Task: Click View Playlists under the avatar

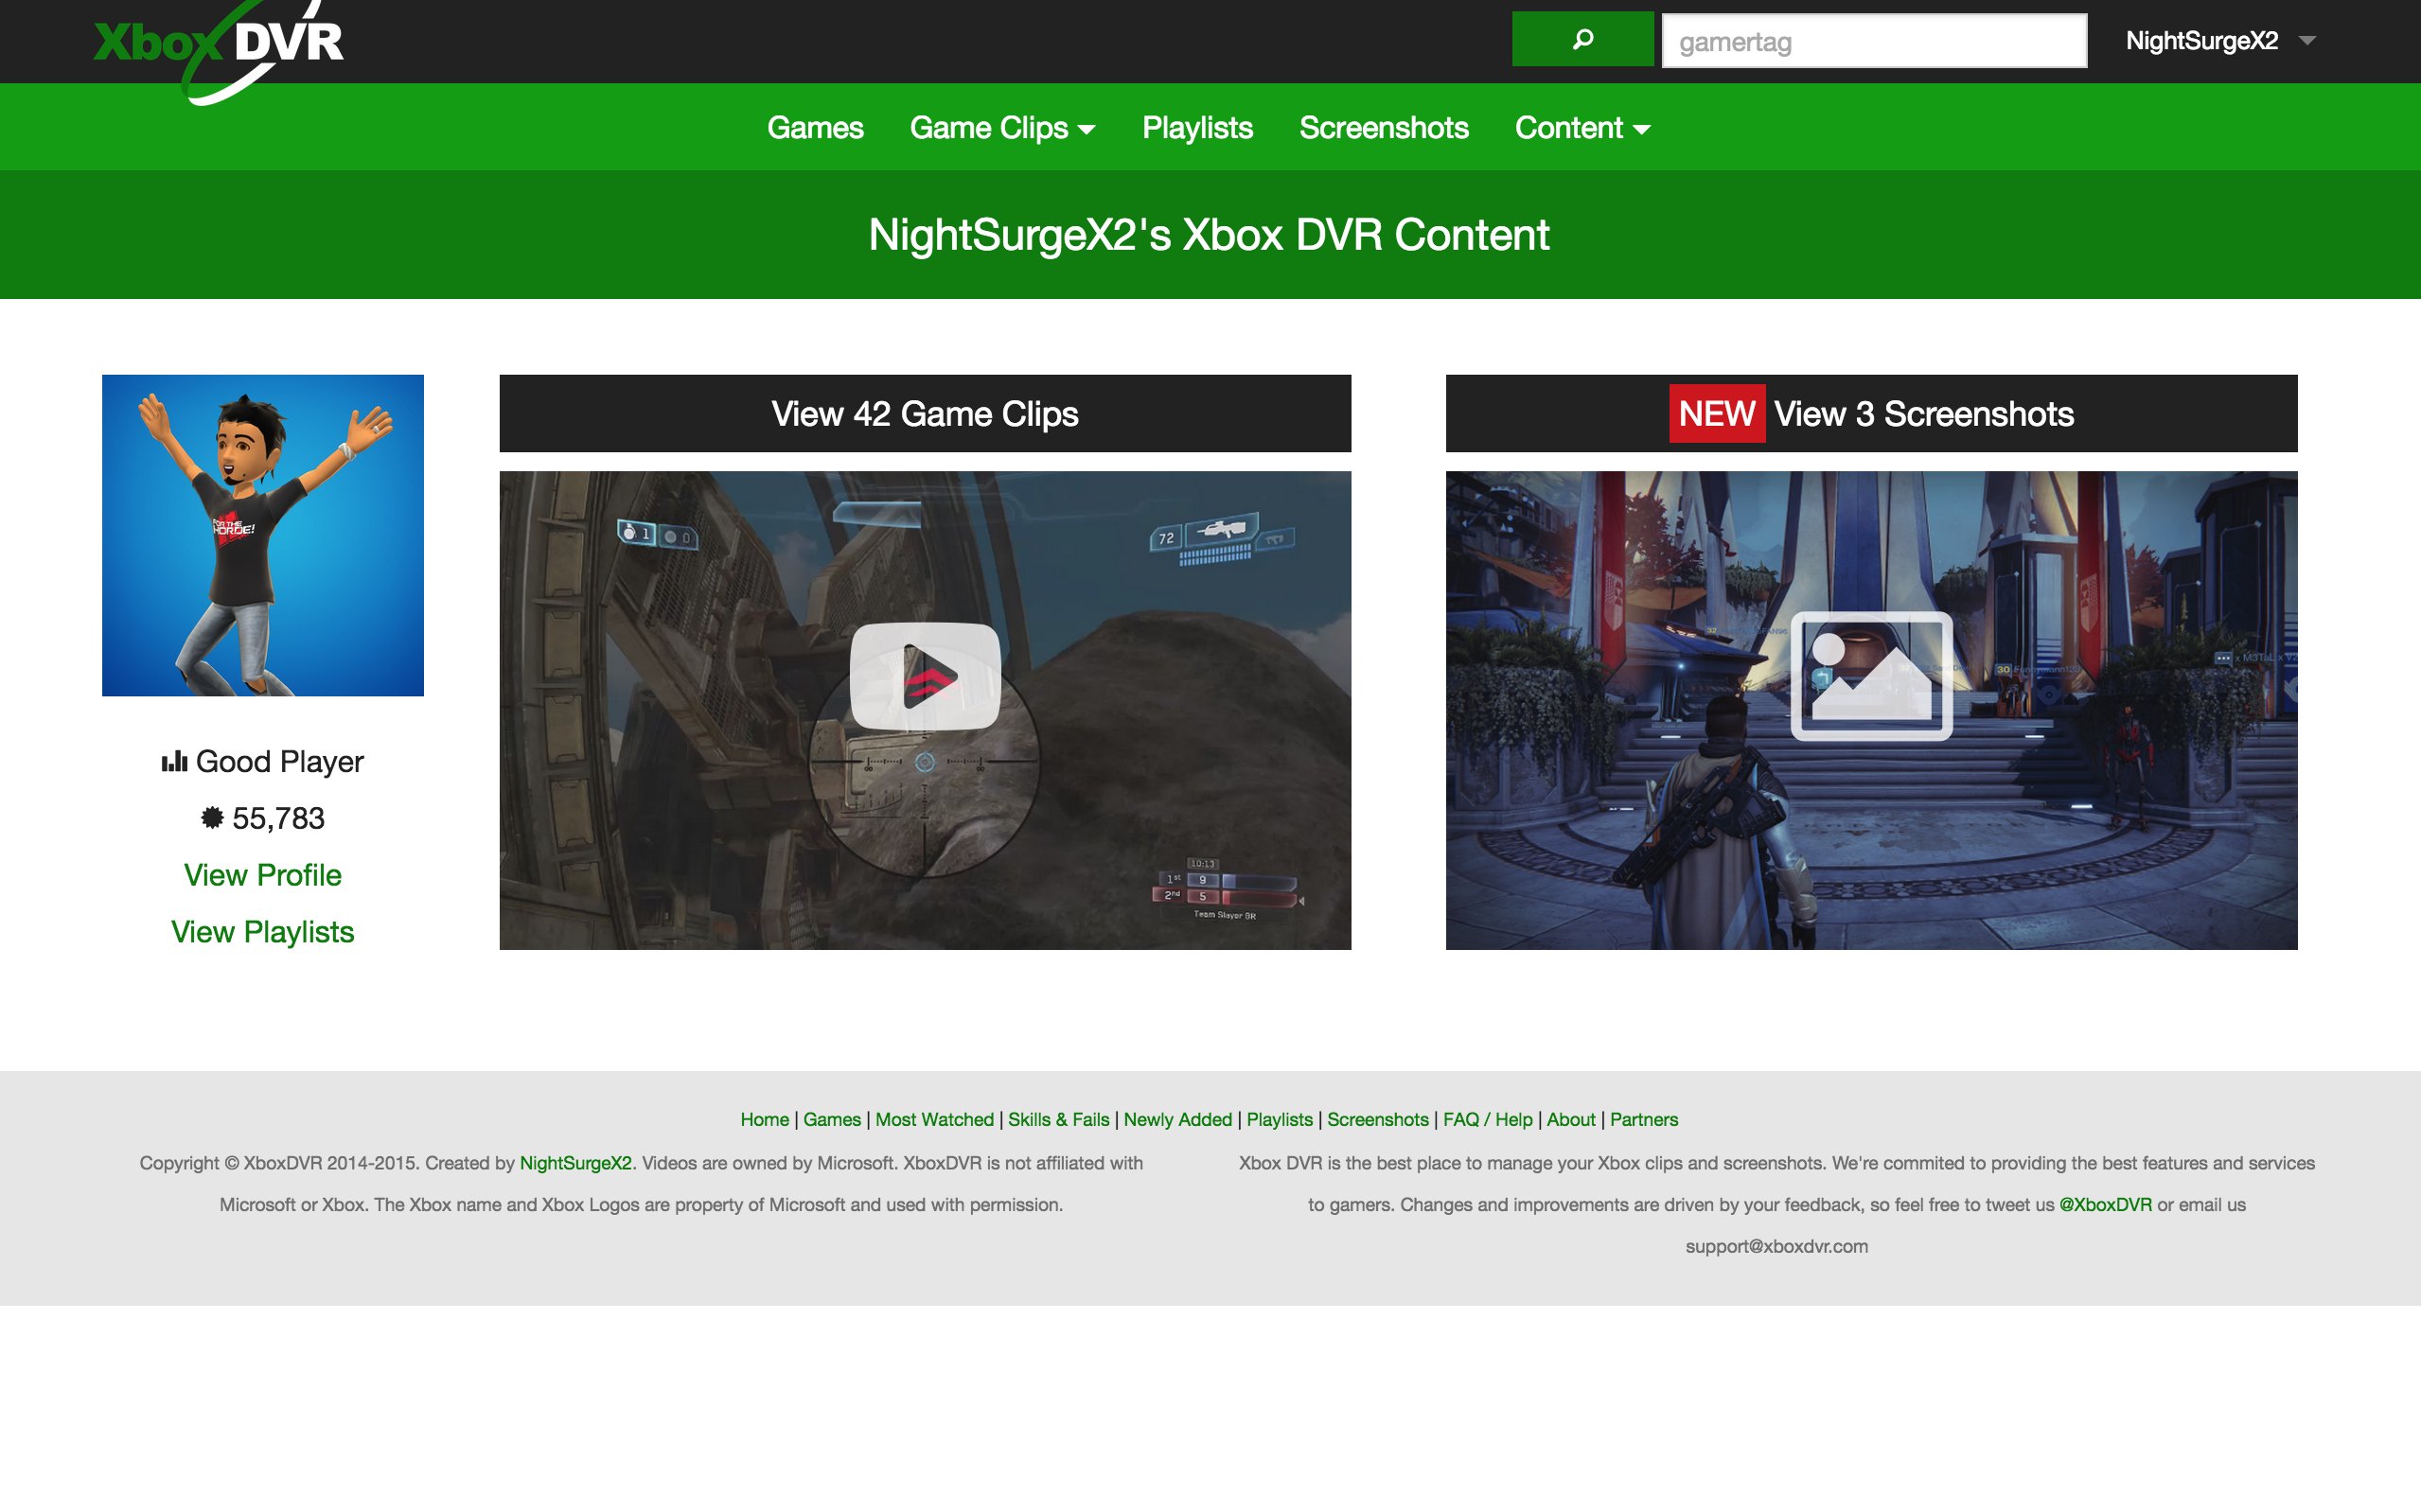Action: (262, 931)
